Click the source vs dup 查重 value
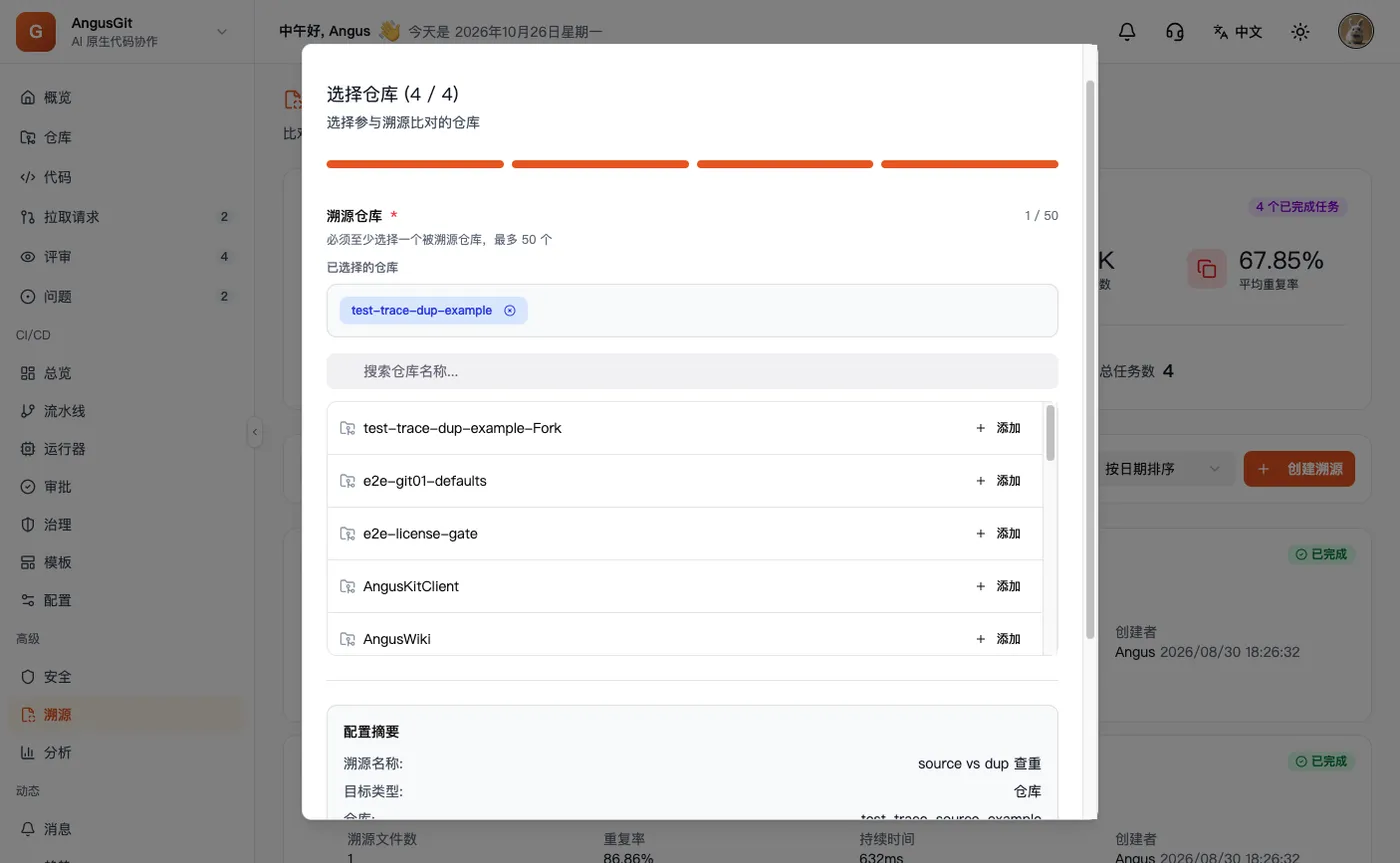Viewport: 1400px width, 863px height. click(979, 763)
